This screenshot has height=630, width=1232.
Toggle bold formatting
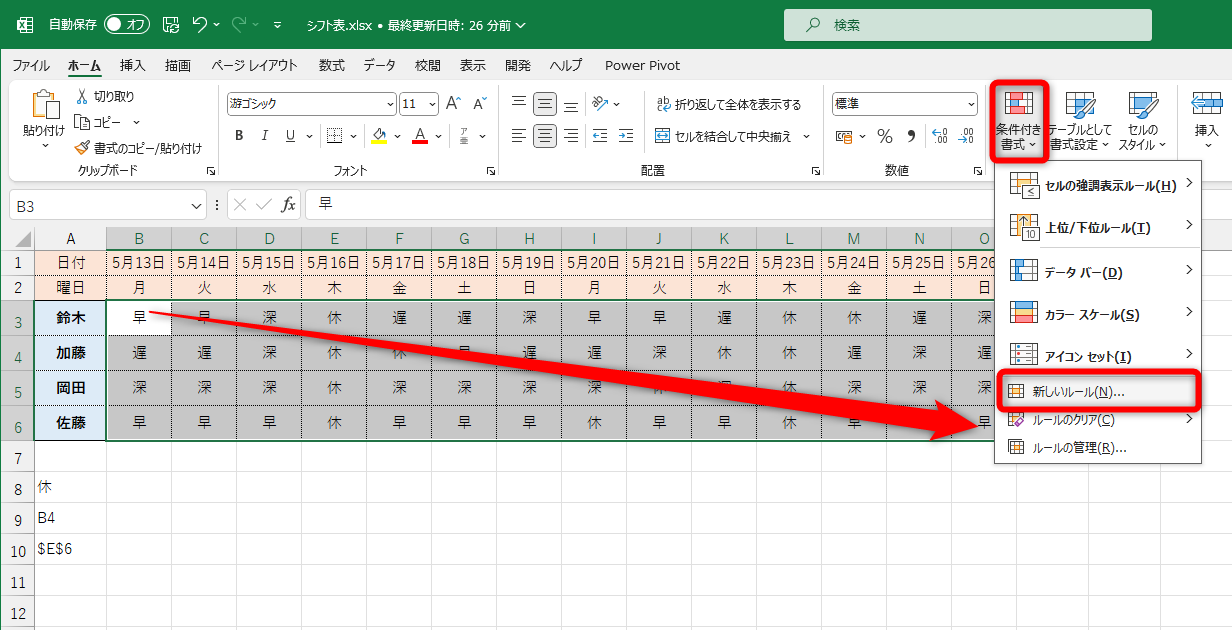(239, 135)
